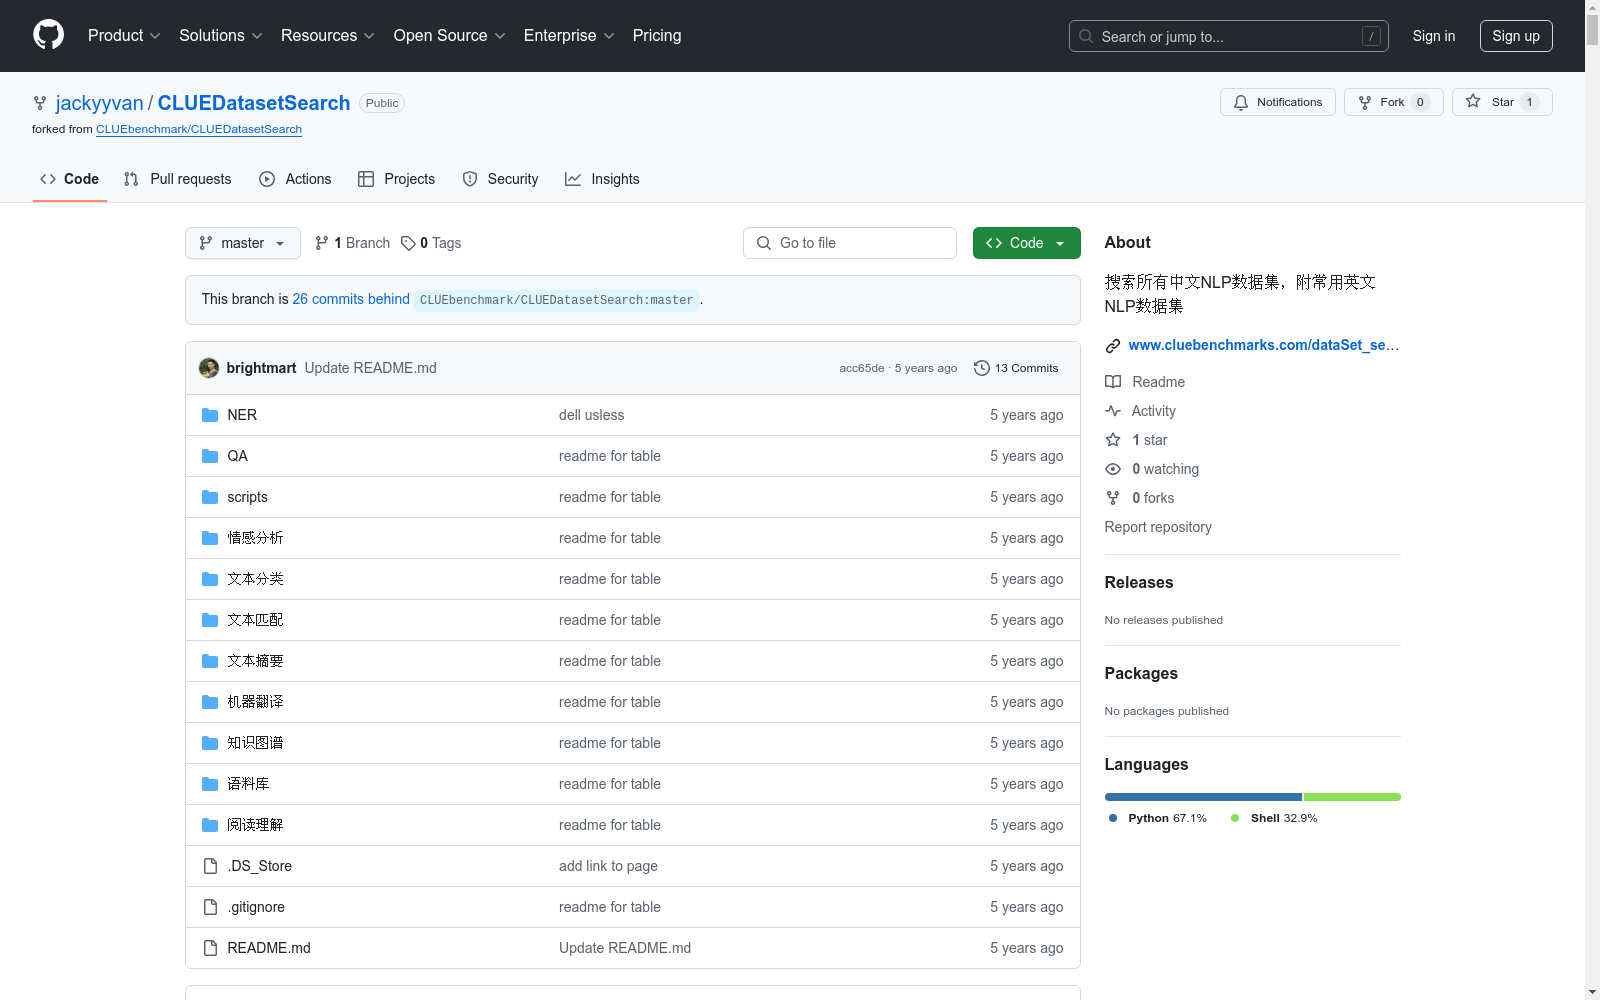Image resolution: width=1600 pixels, height=1000 pixels.
Task: Switch to the Actions tab
Action: click(295, 179)
